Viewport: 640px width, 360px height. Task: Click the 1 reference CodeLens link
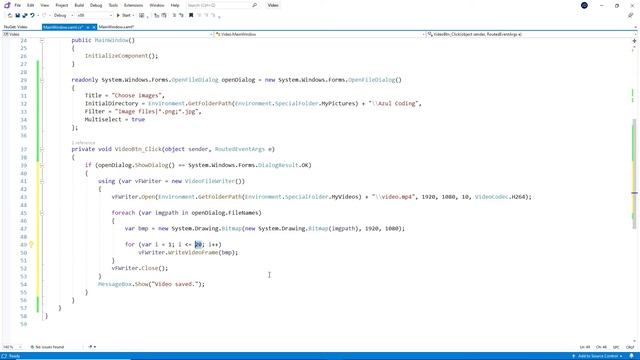(x=83, y=143)
